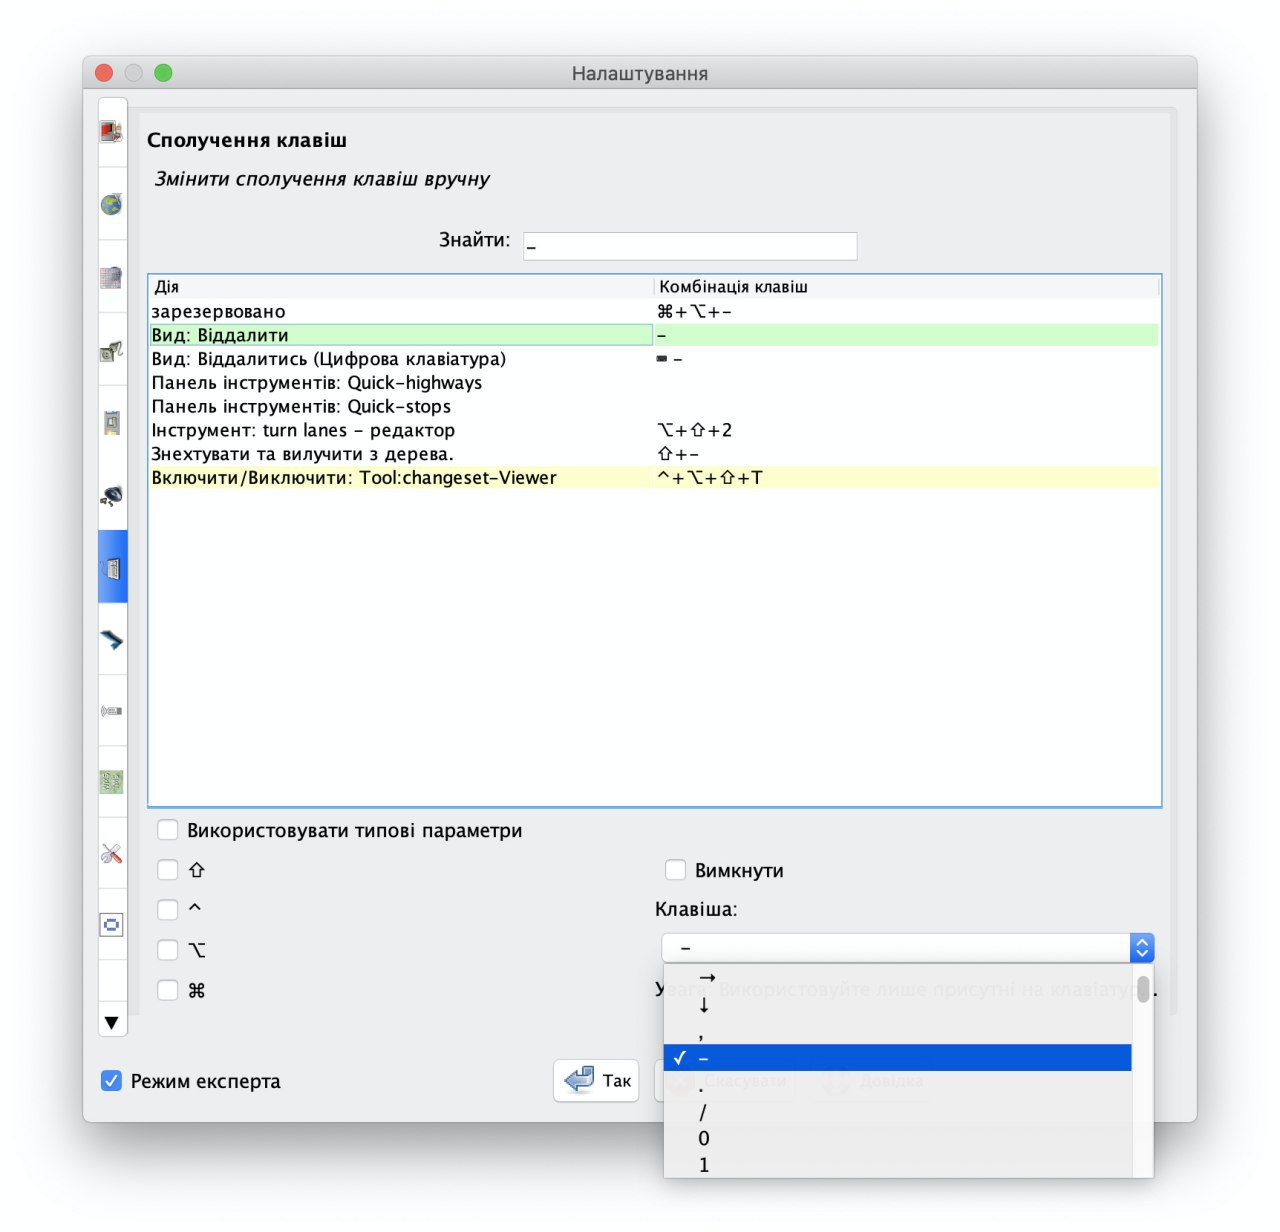Sort by the 'Дія' column header
Viewport: 1280px width, 1232px height.
[x=400, y=287]
